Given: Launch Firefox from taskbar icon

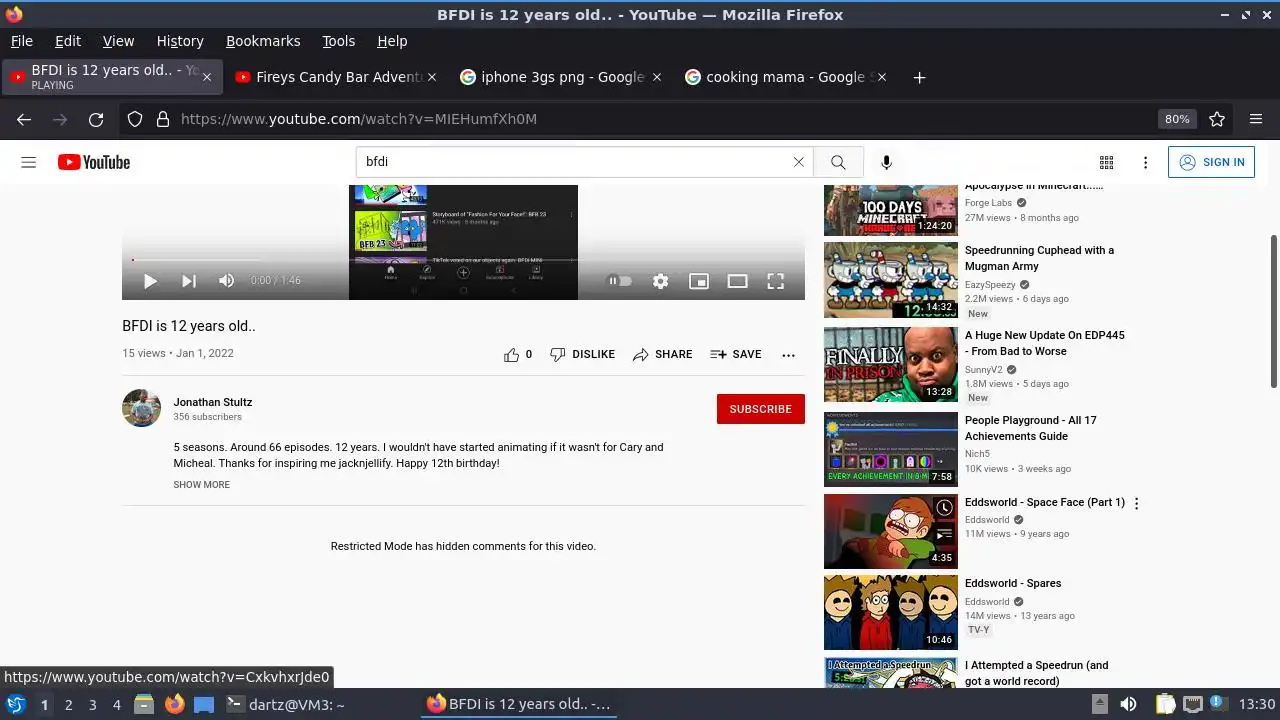Looking at the screenshot, I should click(x=174, y=704).
